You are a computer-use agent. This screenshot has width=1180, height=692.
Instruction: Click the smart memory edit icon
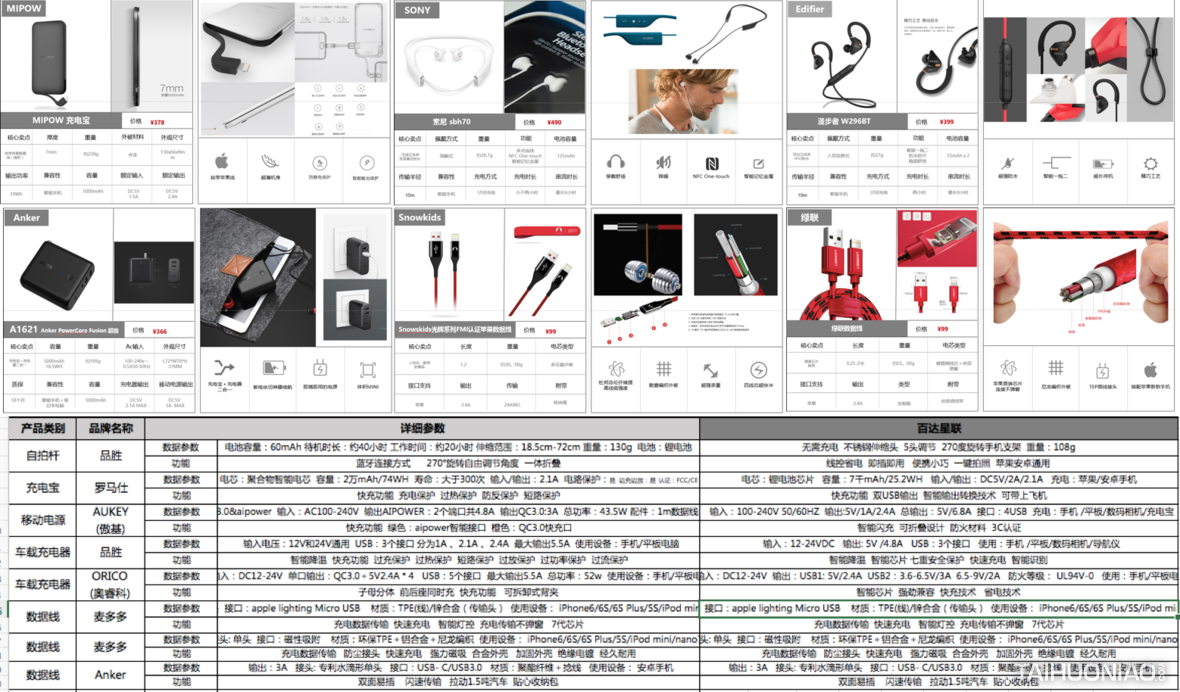point(758,164)
